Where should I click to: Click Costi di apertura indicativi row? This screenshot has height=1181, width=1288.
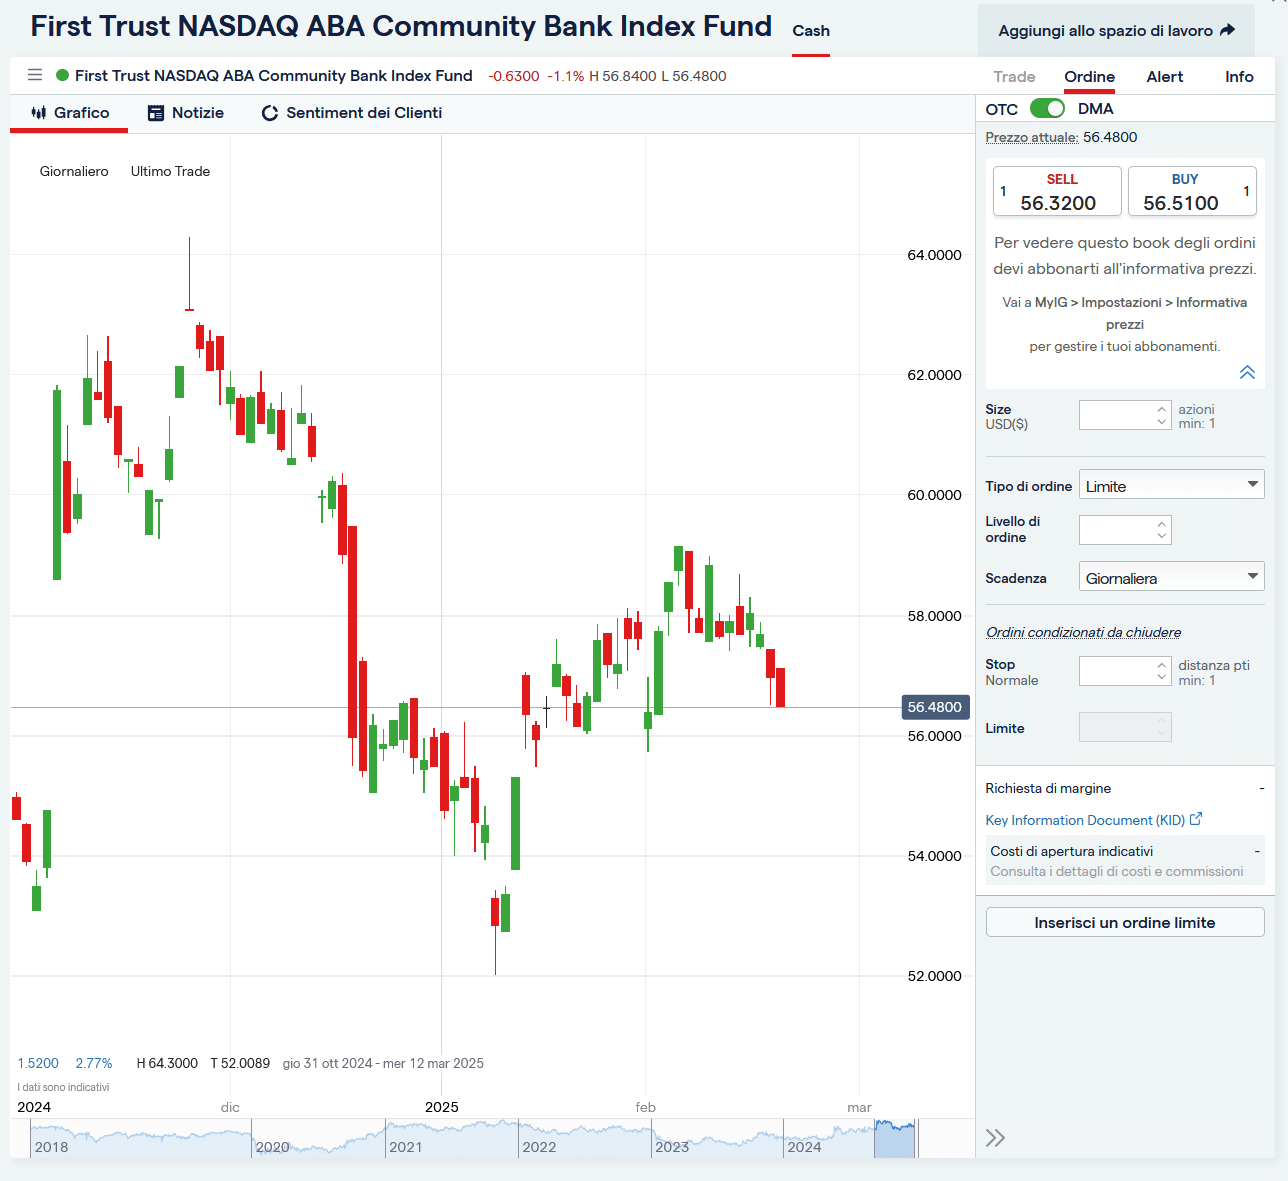click(x=1125, y=851)
